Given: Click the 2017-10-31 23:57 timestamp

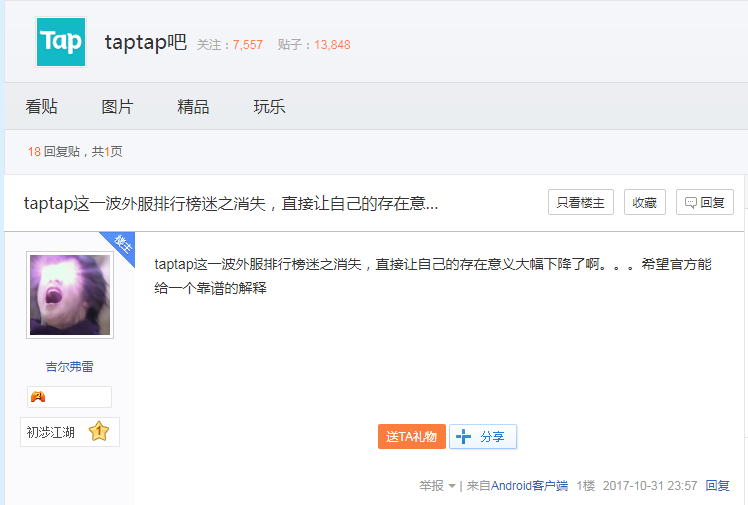Looking at the screenshot, I should 650,485.
